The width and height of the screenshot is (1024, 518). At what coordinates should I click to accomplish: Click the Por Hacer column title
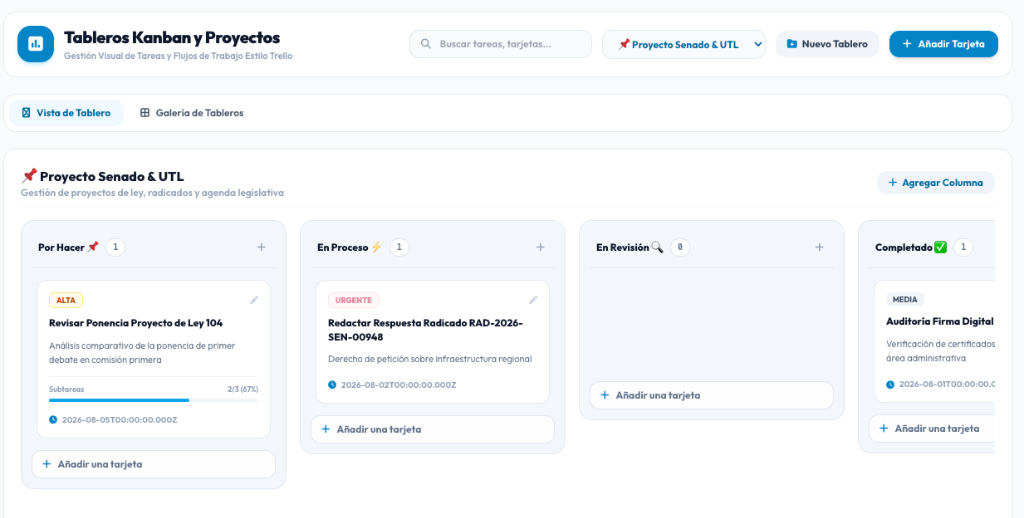point(68,247)
